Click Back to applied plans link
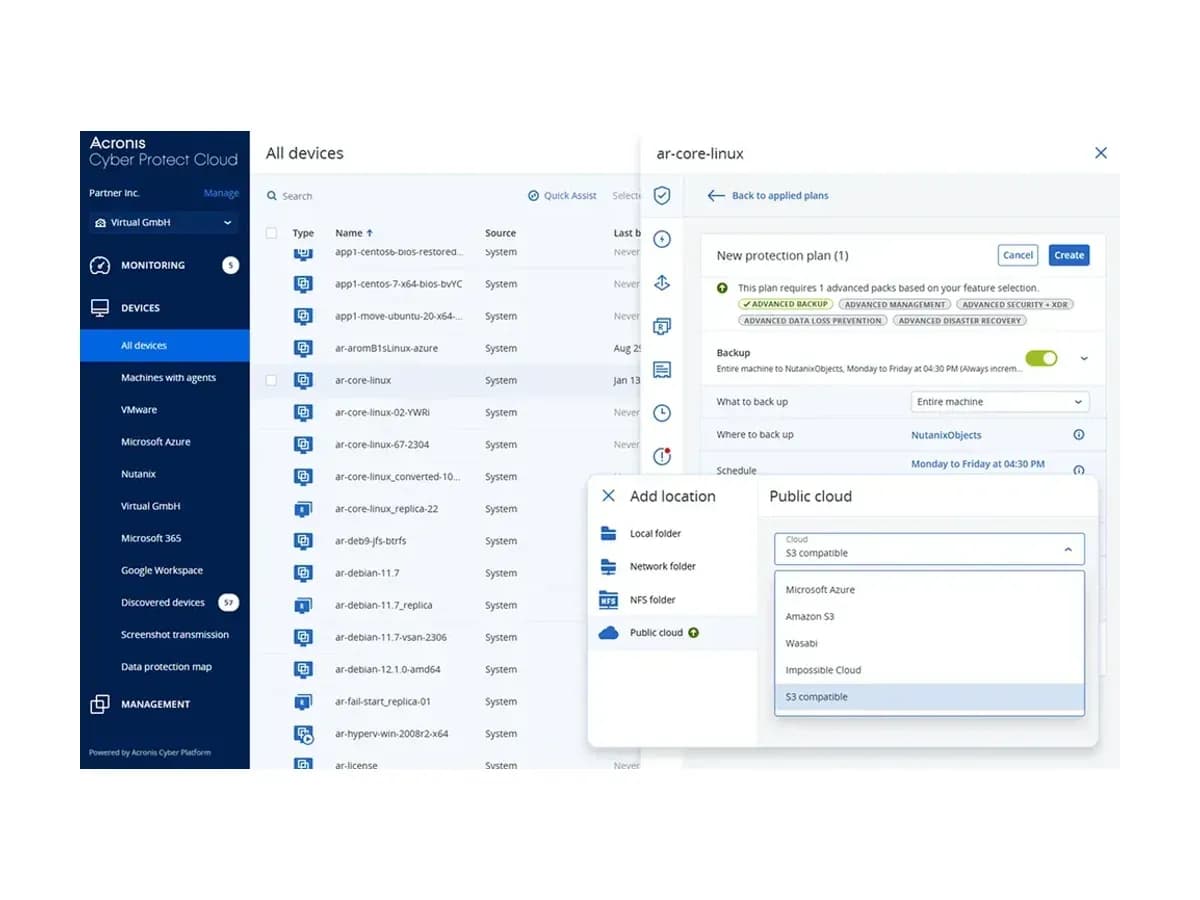The height and width of the screenshot is (900, 1200). (780, 196)
